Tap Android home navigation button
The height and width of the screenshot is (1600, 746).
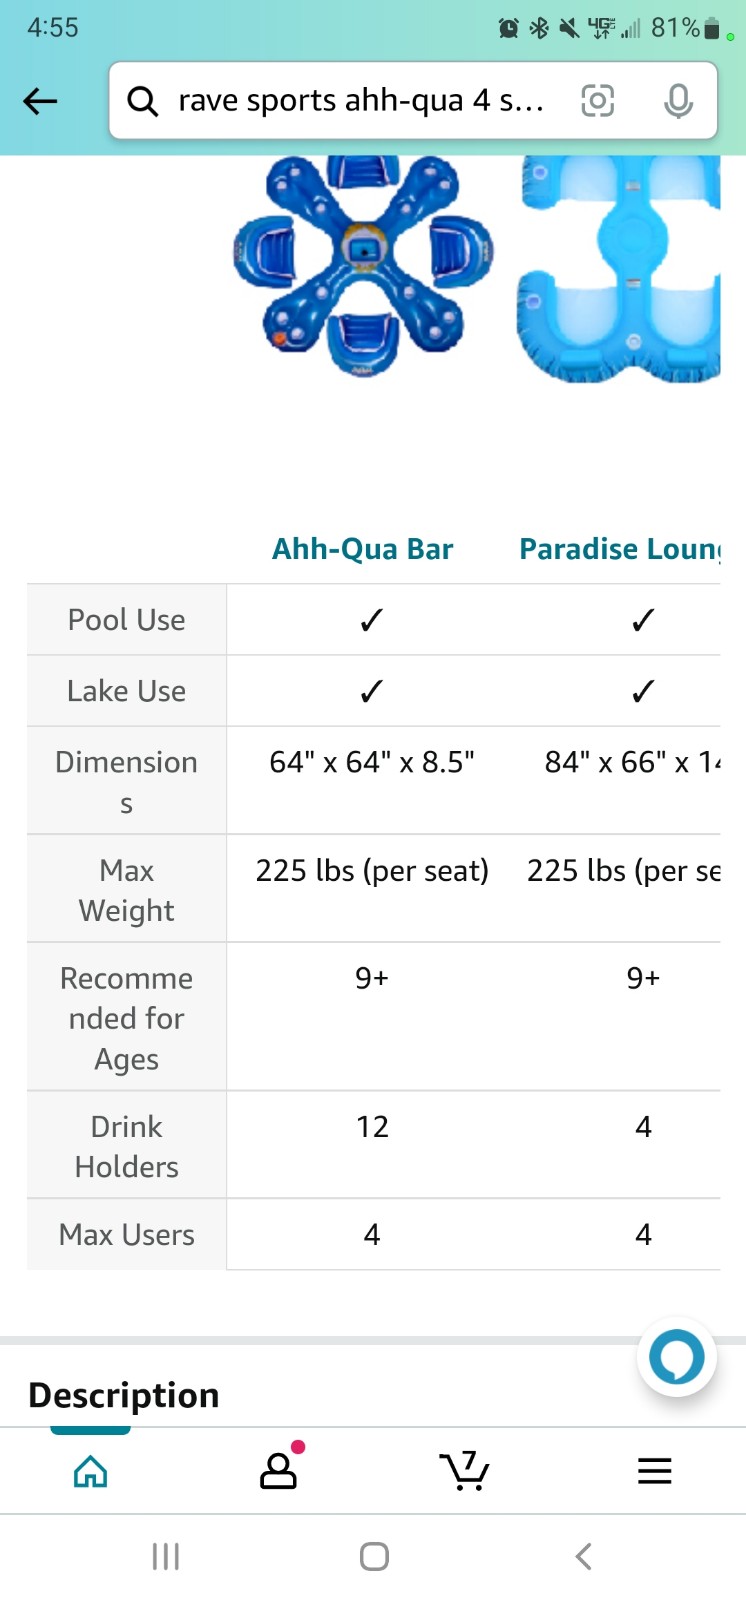(x=374, y=1556)
